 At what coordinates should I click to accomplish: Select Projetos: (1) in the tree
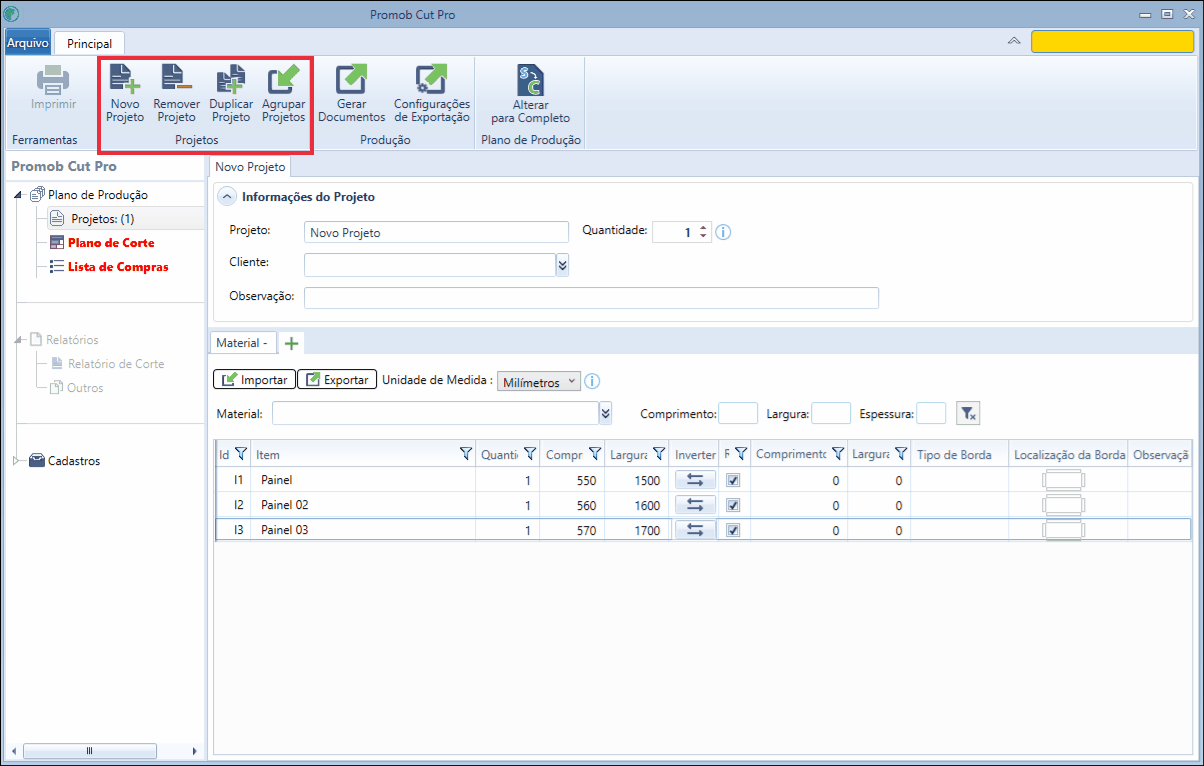[103, 219]
